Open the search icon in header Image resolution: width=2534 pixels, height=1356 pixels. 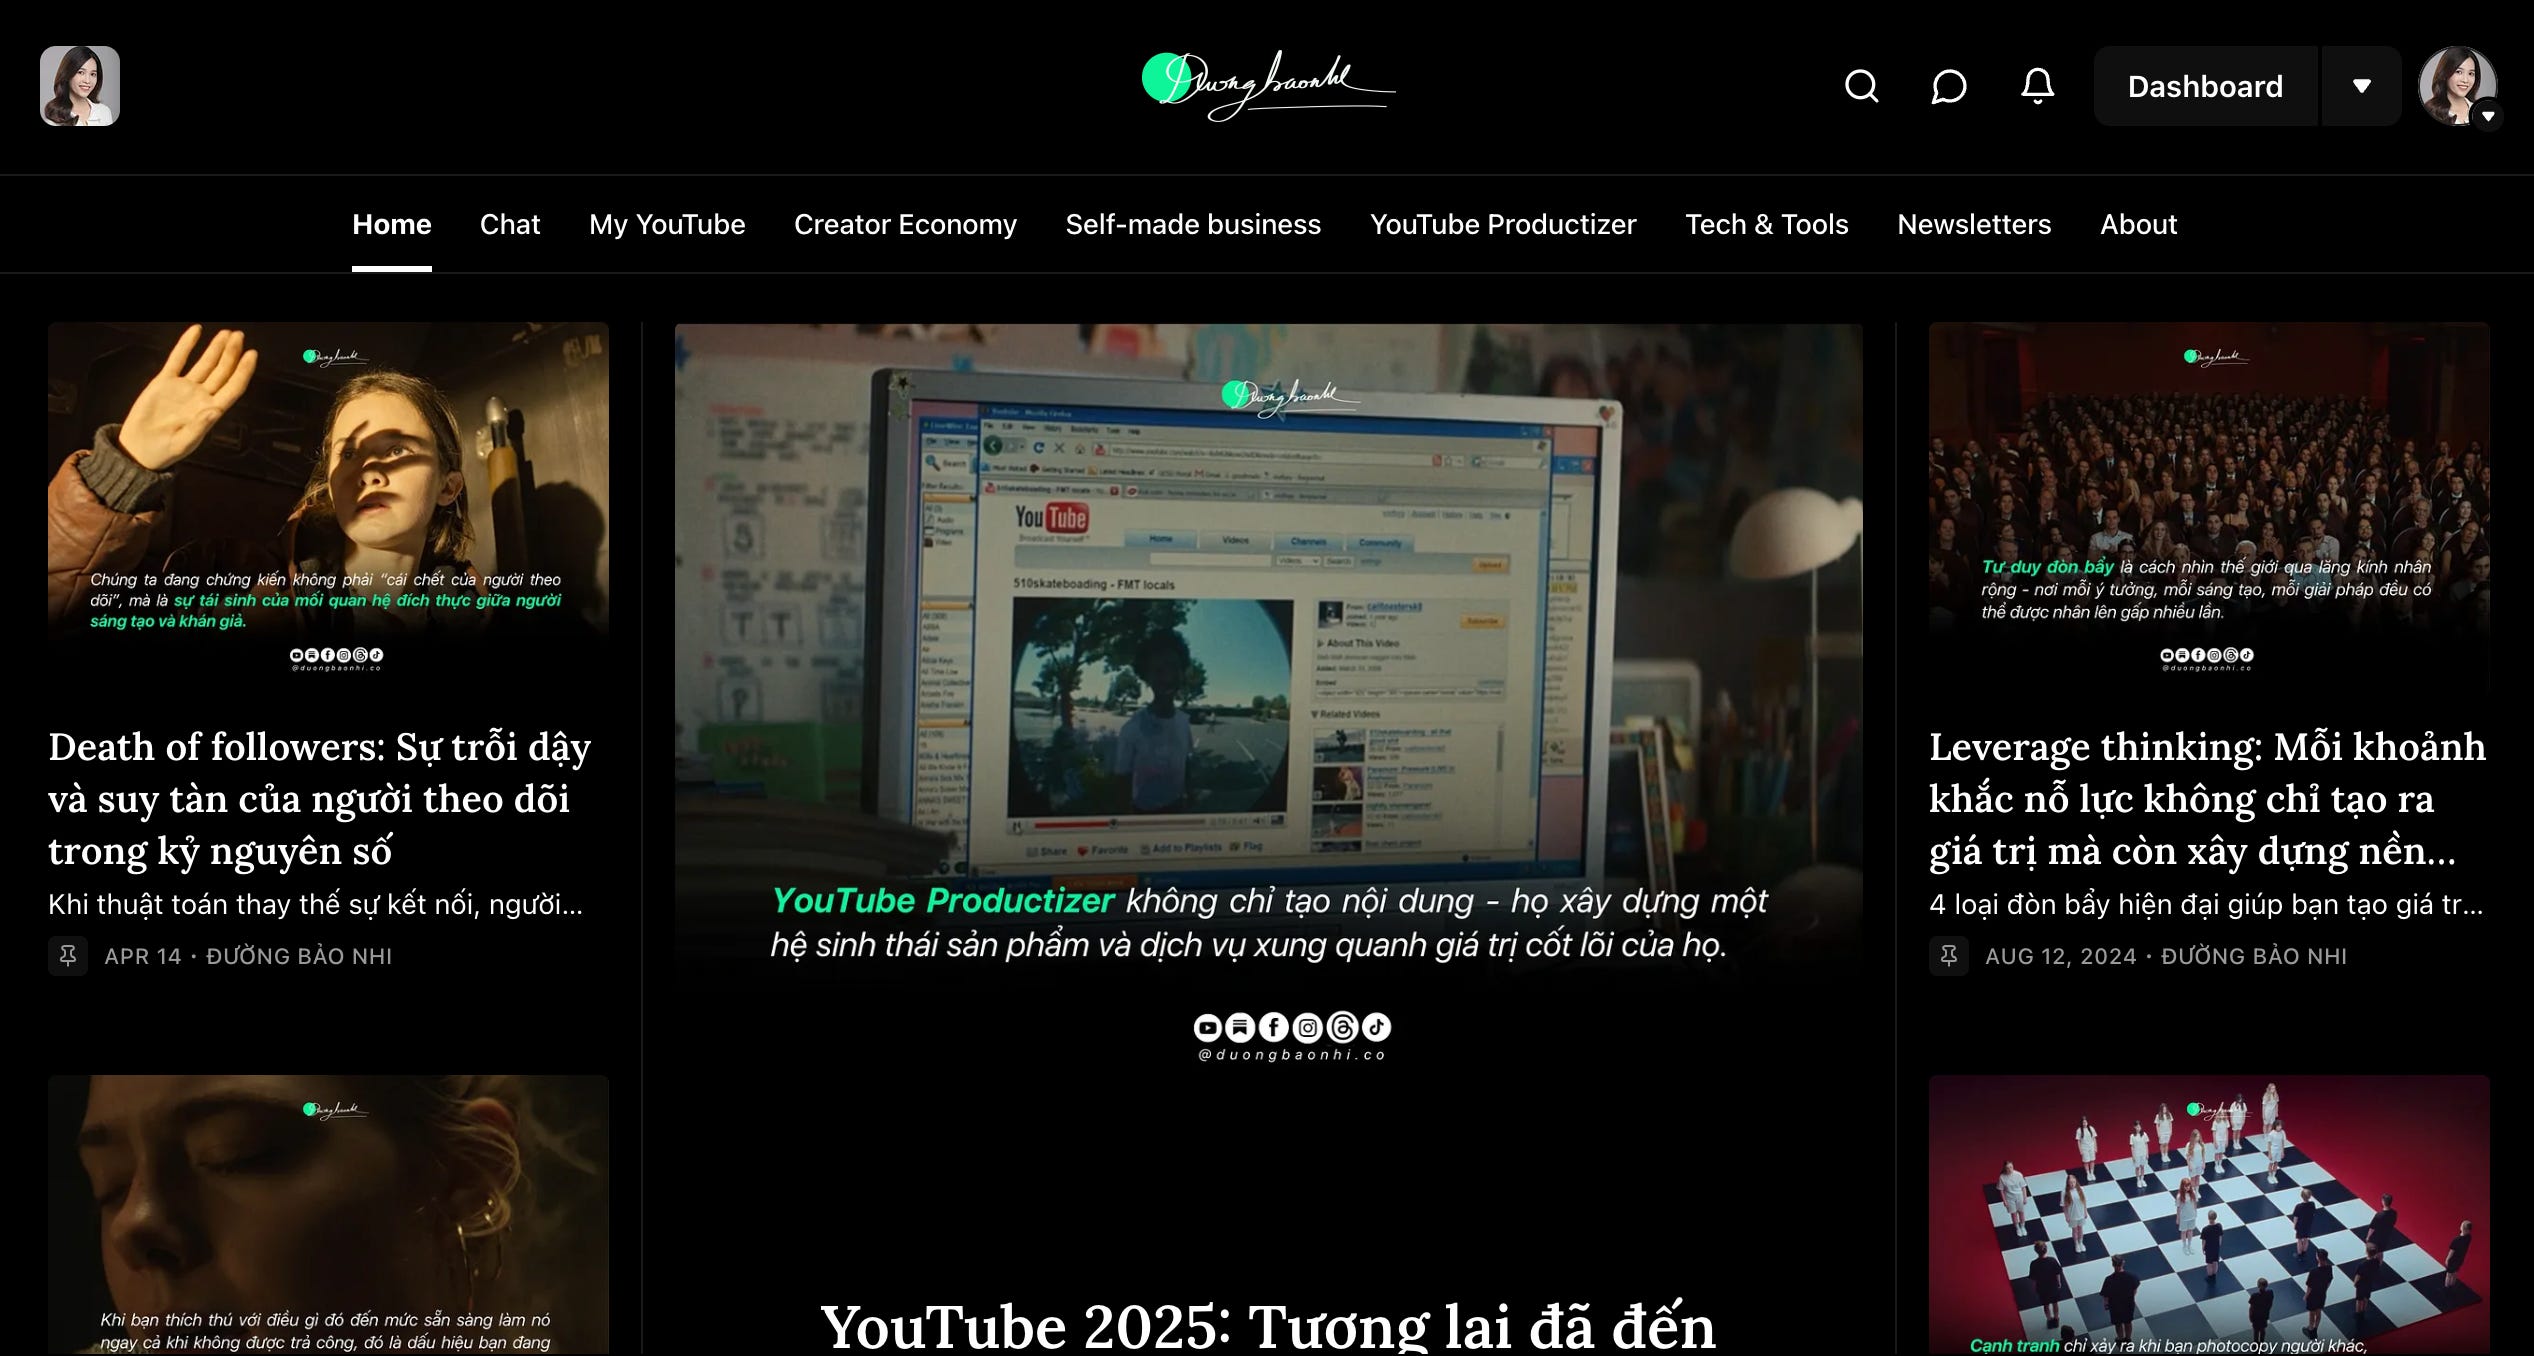(1861, 86)
